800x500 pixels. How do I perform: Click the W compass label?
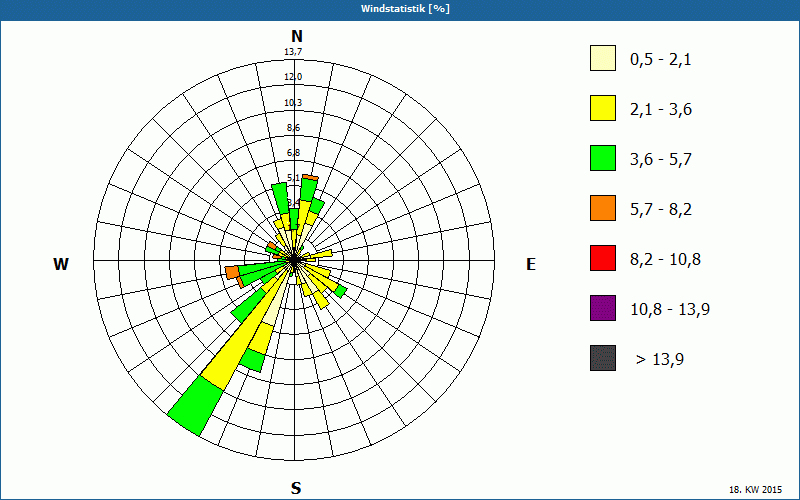[x=61, y=264]
